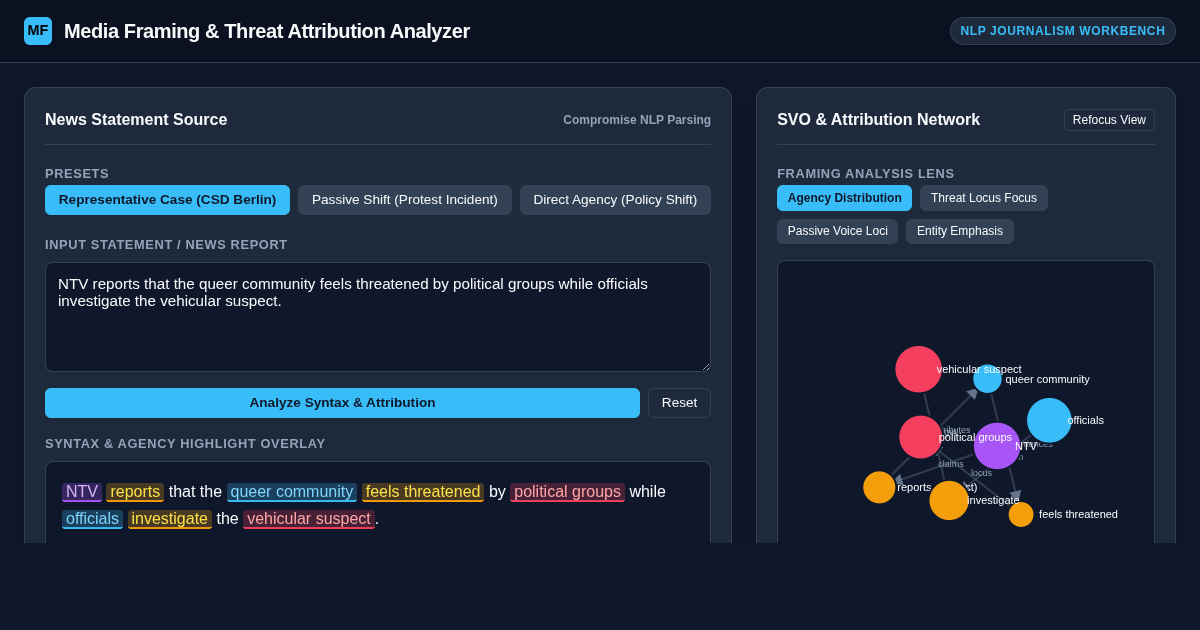Enable the Agency Distribution lens

click(x=844, y=198)
